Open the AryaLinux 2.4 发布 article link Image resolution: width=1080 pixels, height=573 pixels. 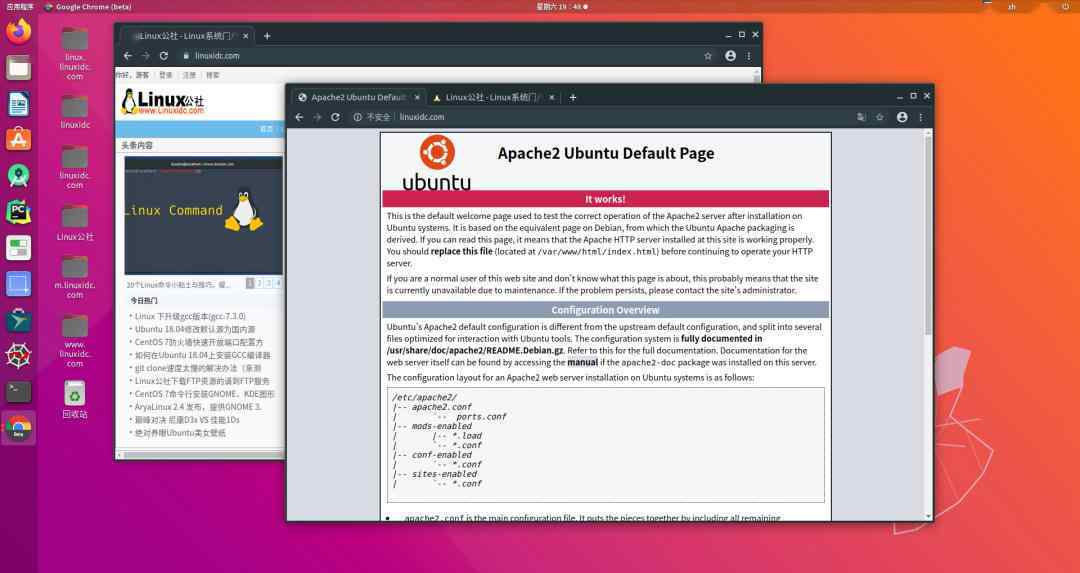coord(198,407)
